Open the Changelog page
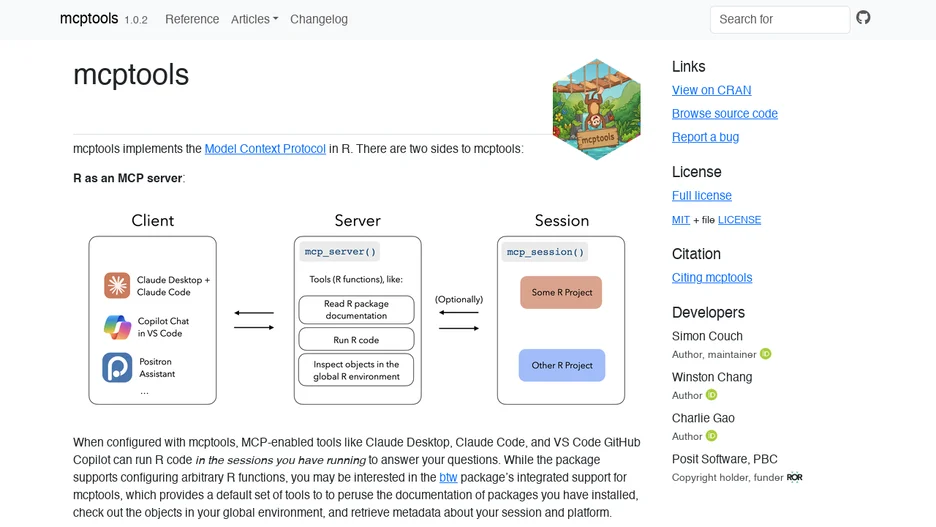936x527 pixels. tap(319, 19)
